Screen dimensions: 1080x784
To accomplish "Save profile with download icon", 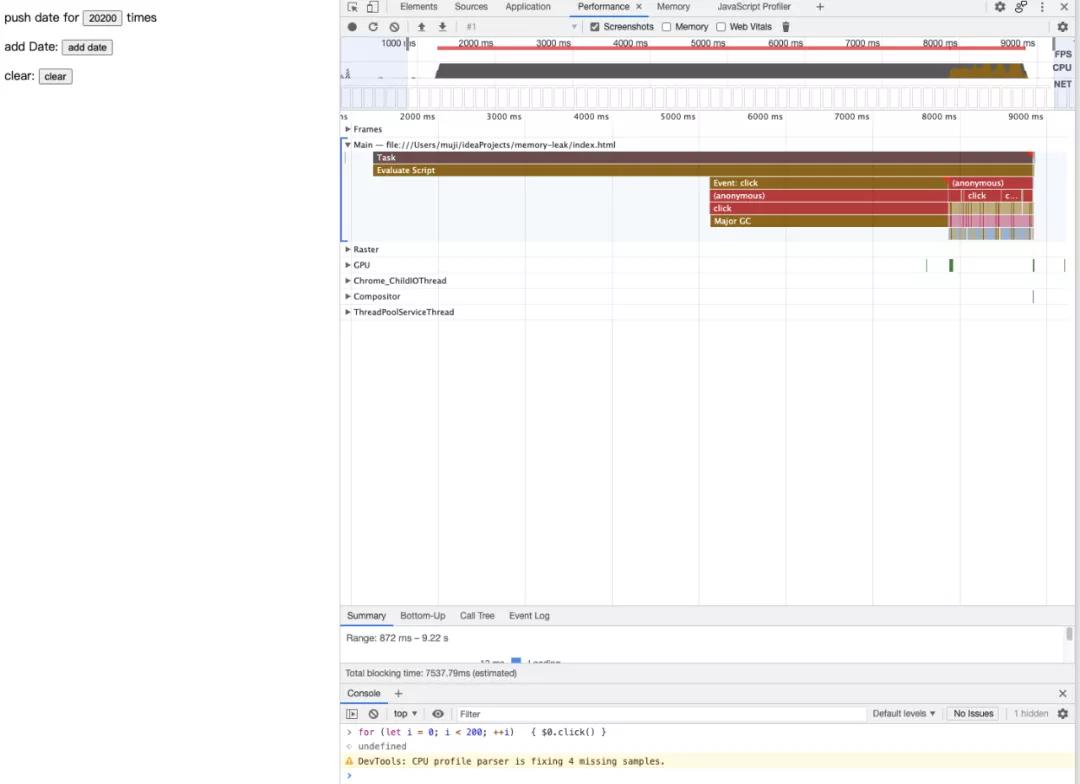I will coord(442,27).
